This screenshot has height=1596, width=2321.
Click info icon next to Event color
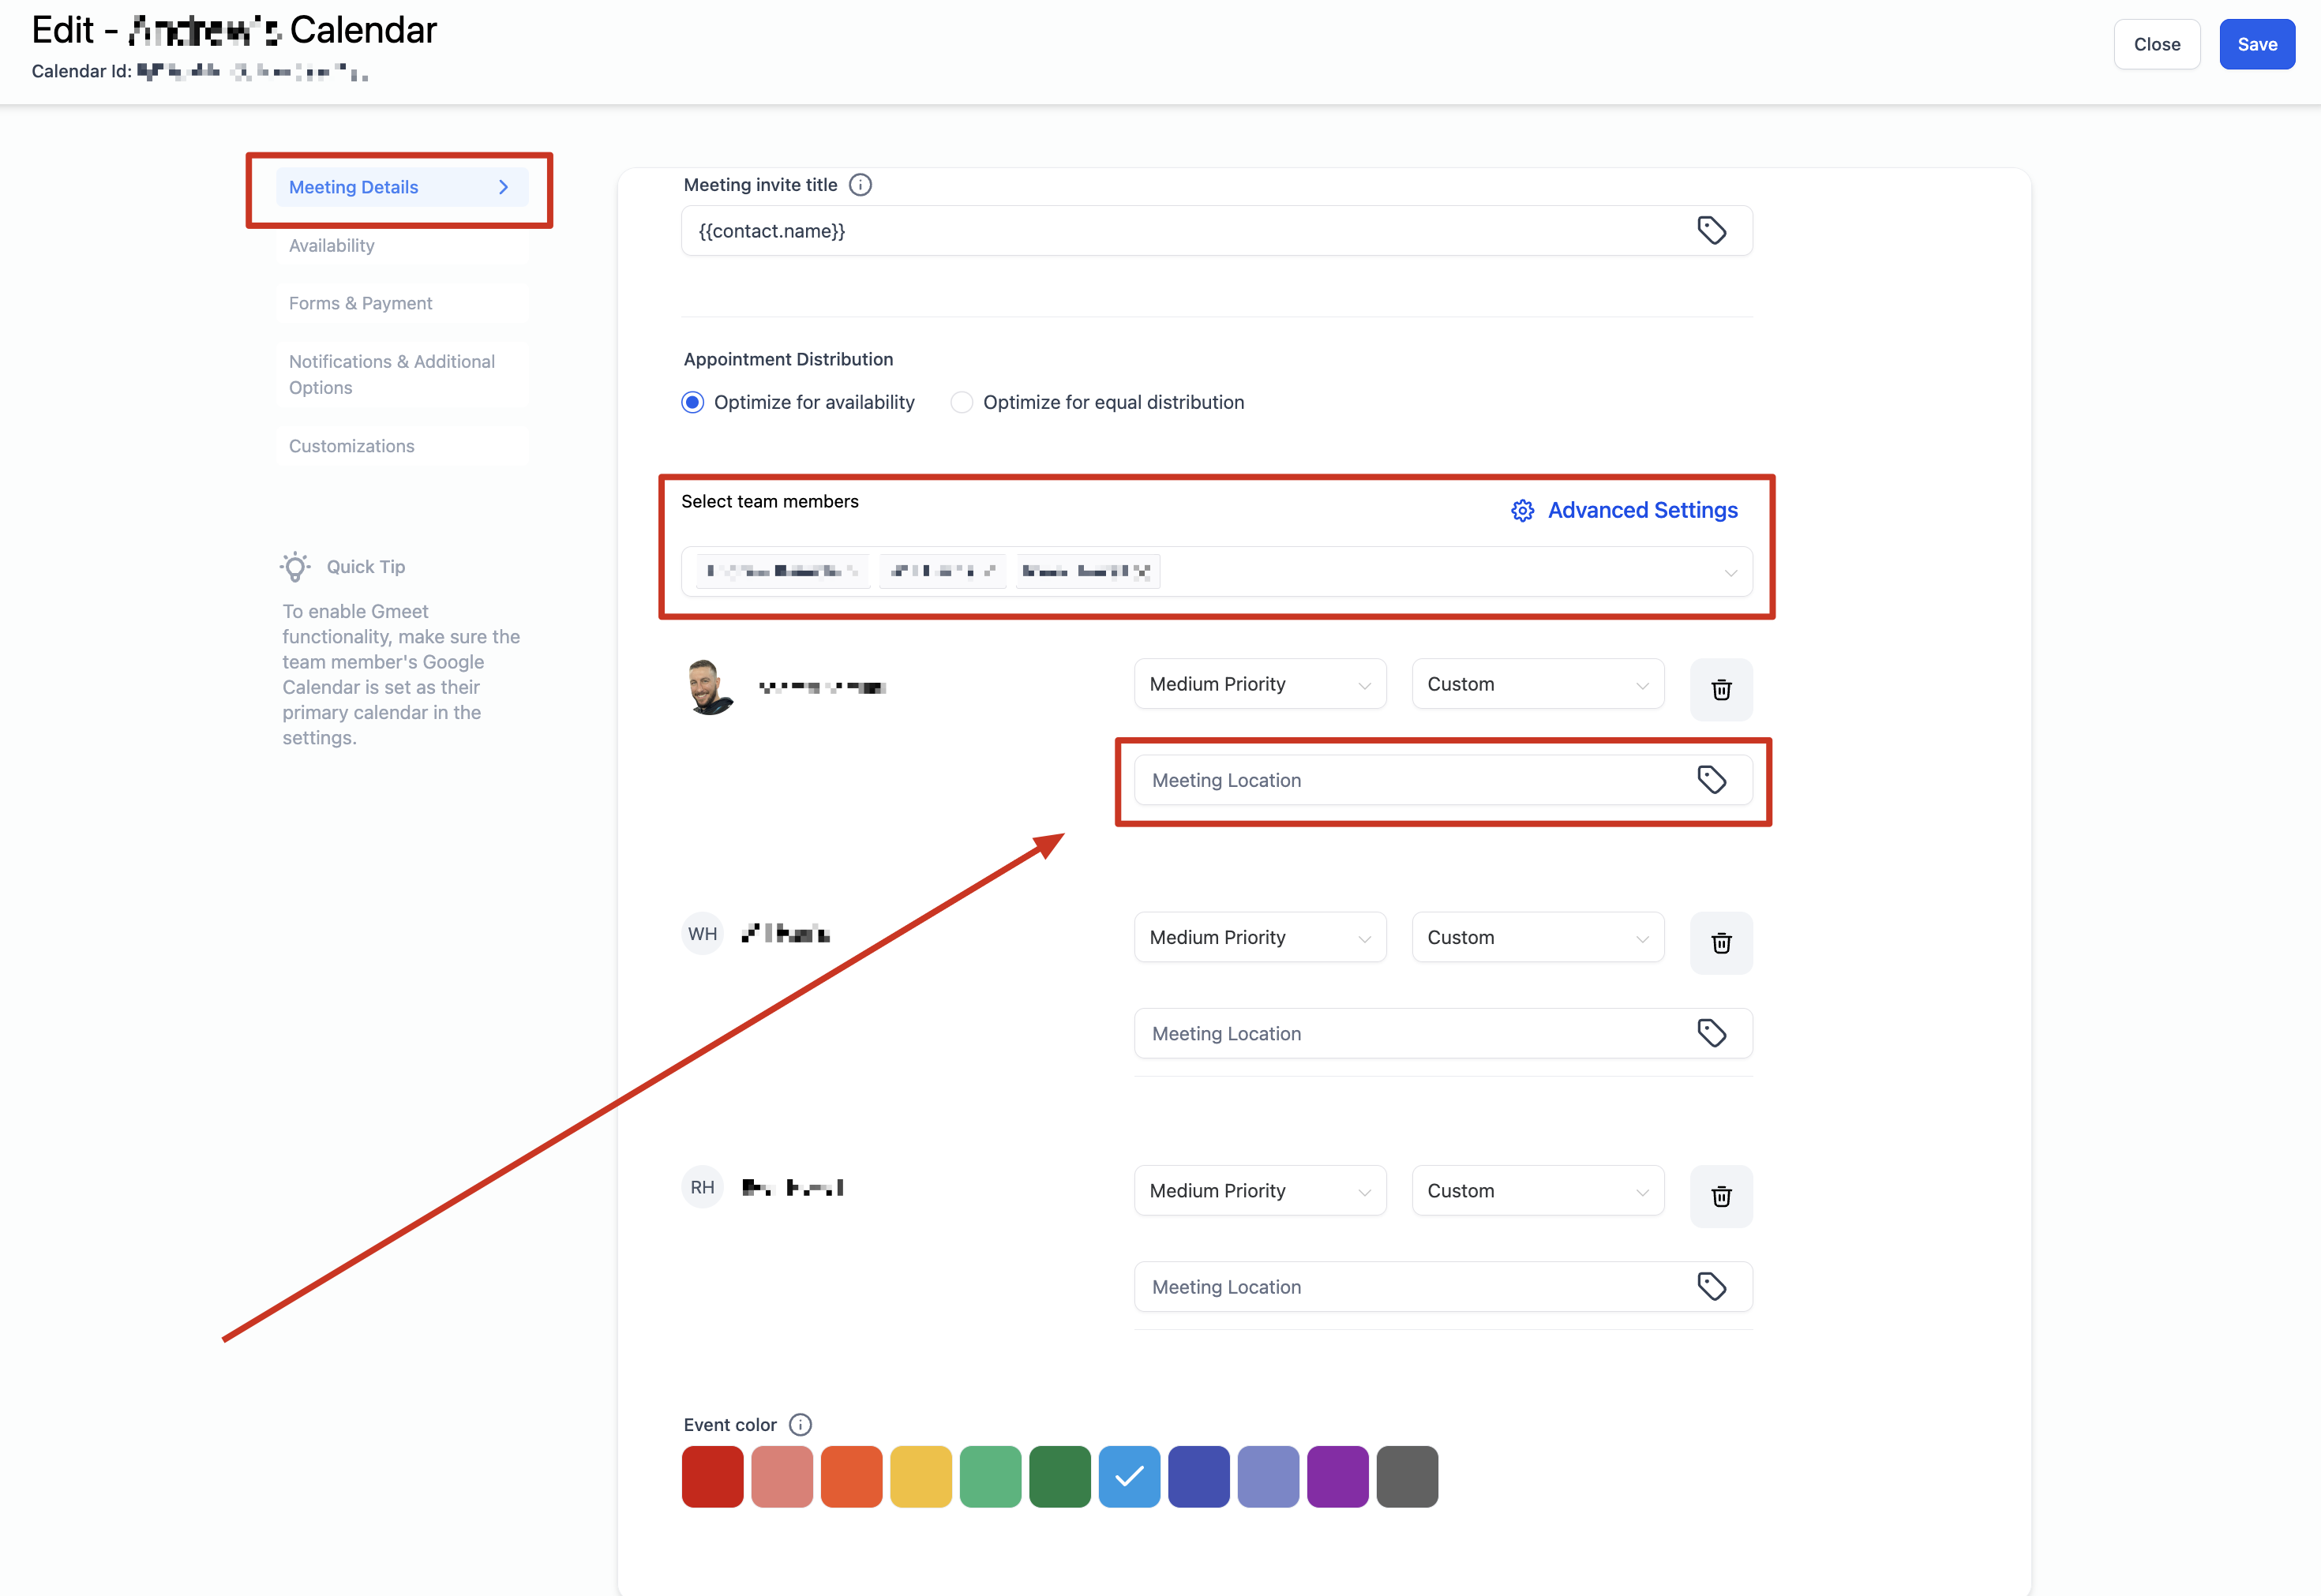pos(800,1425)
